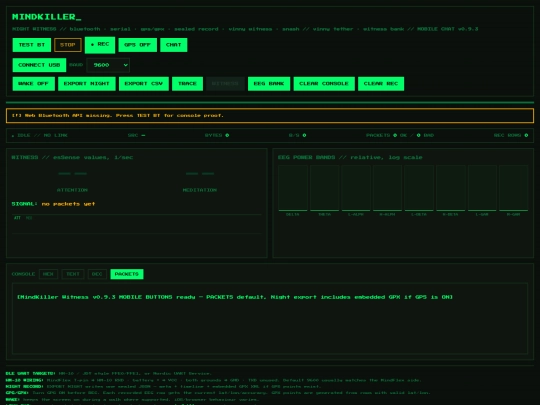The height and width of the screenshot is (405, 540).
Task: Click the DELTA band bar
Action: click(293, 188)
